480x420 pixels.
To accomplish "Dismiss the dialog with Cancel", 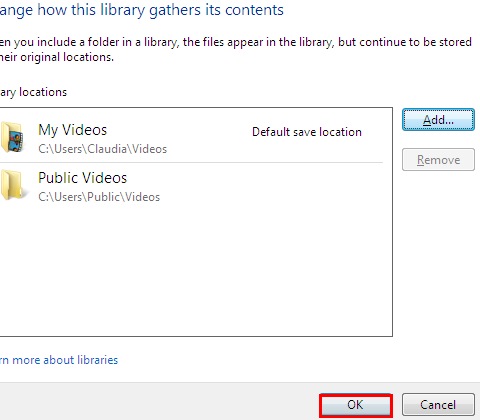I will point(438,405).
